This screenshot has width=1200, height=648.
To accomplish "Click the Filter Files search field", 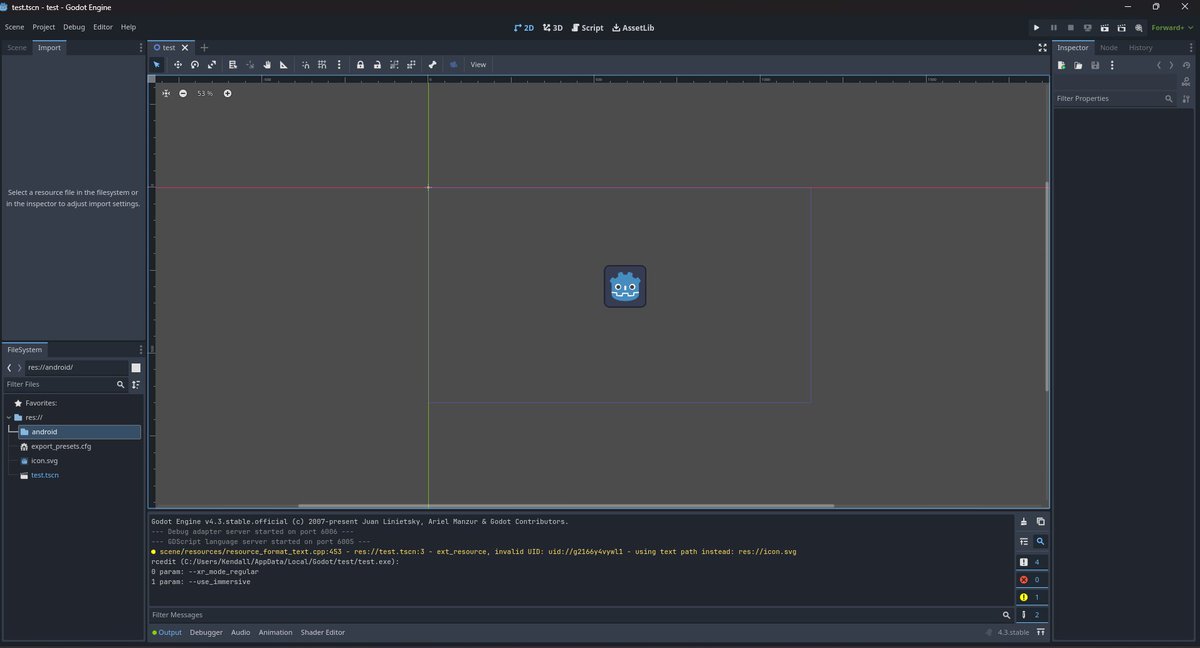I will (66, 384).
